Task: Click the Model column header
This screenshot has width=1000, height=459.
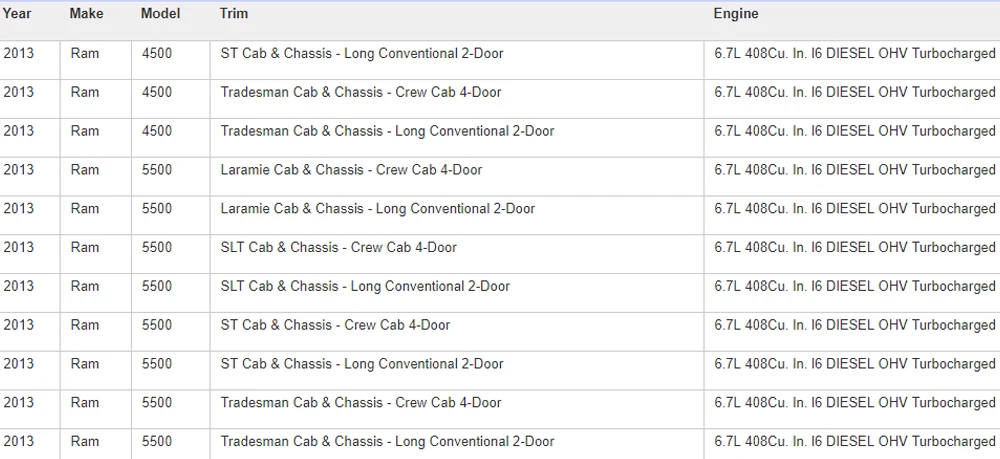Action: tap(160, 13)
